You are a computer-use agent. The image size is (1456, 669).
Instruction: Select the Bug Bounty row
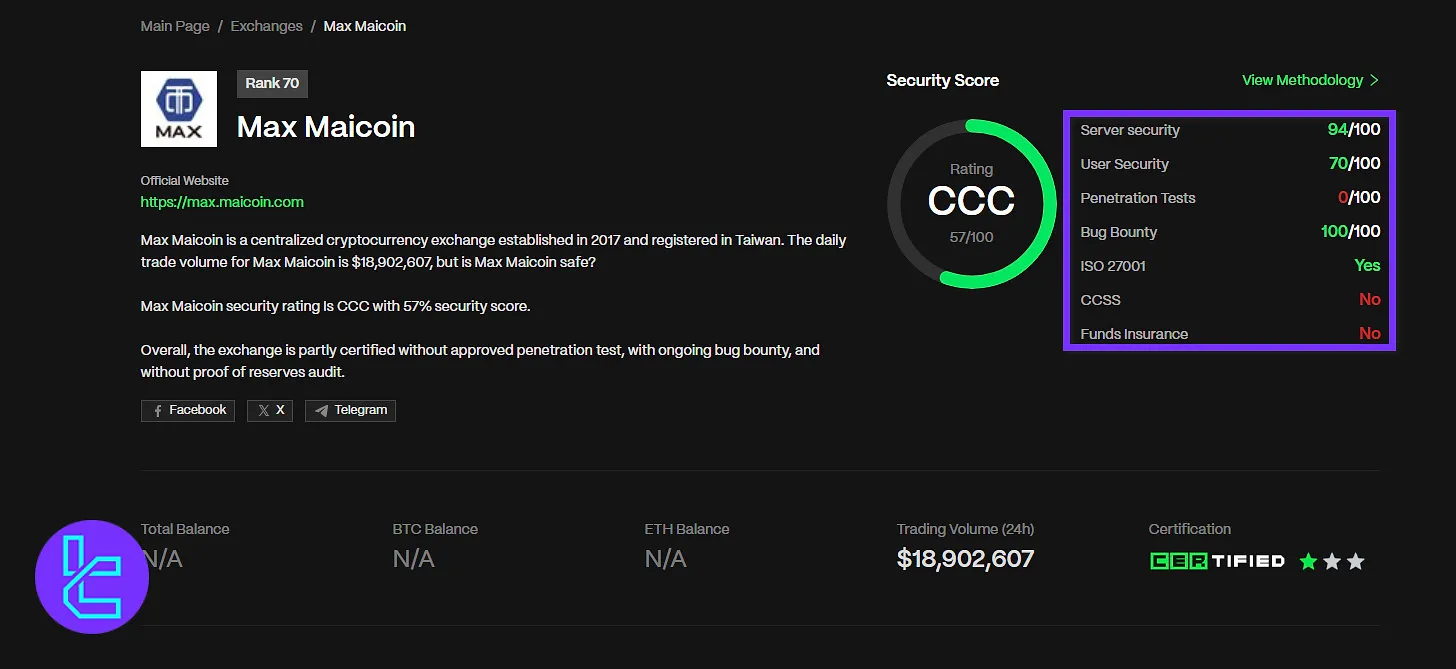(x=1230, y=232)
